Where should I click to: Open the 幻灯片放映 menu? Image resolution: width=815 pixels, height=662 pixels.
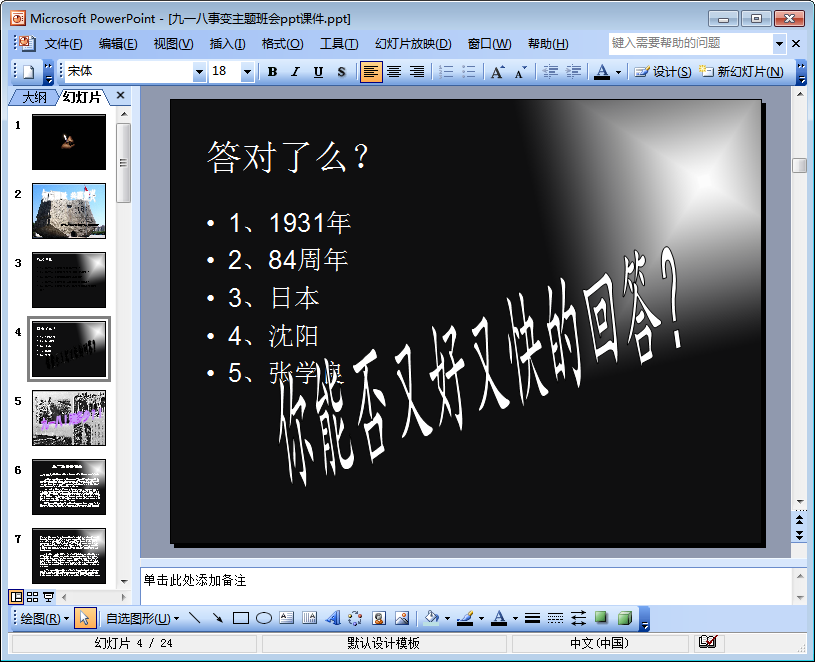tap(413, 44)
